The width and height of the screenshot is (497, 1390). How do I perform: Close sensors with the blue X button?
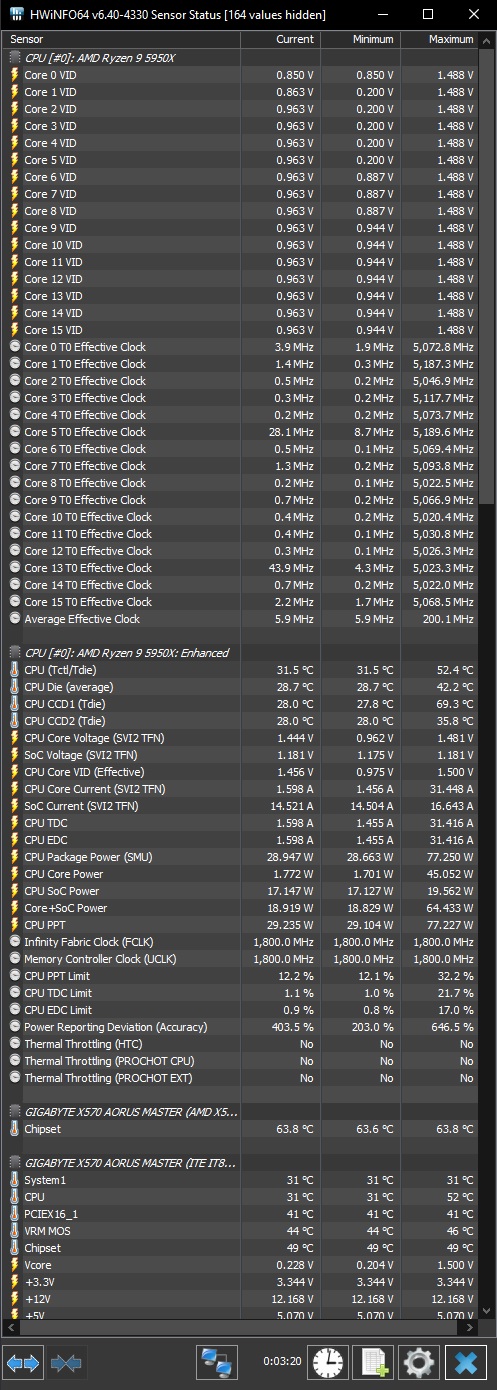click(x=465, y=1362)
